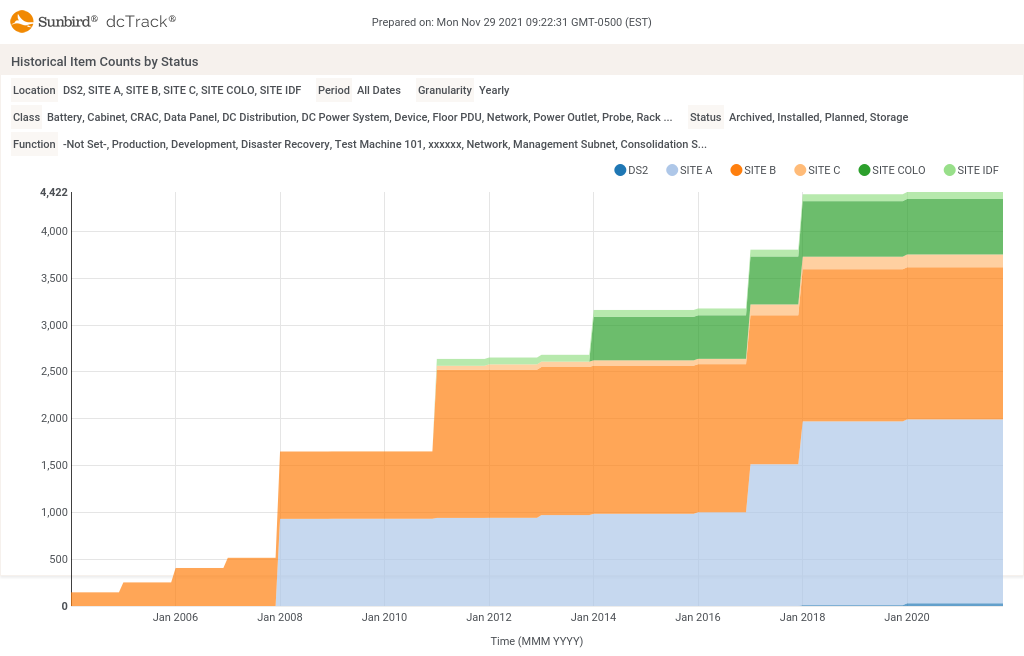
Task: Toggle DS2 series in legend
Action: click(x=631, y=170)
